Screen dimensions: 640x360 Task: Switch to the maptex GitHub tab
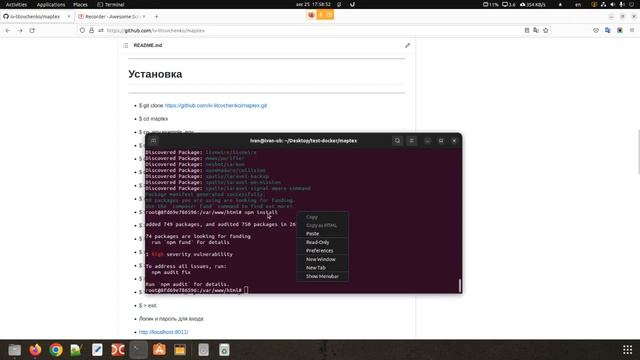click(x=37, y=17)
